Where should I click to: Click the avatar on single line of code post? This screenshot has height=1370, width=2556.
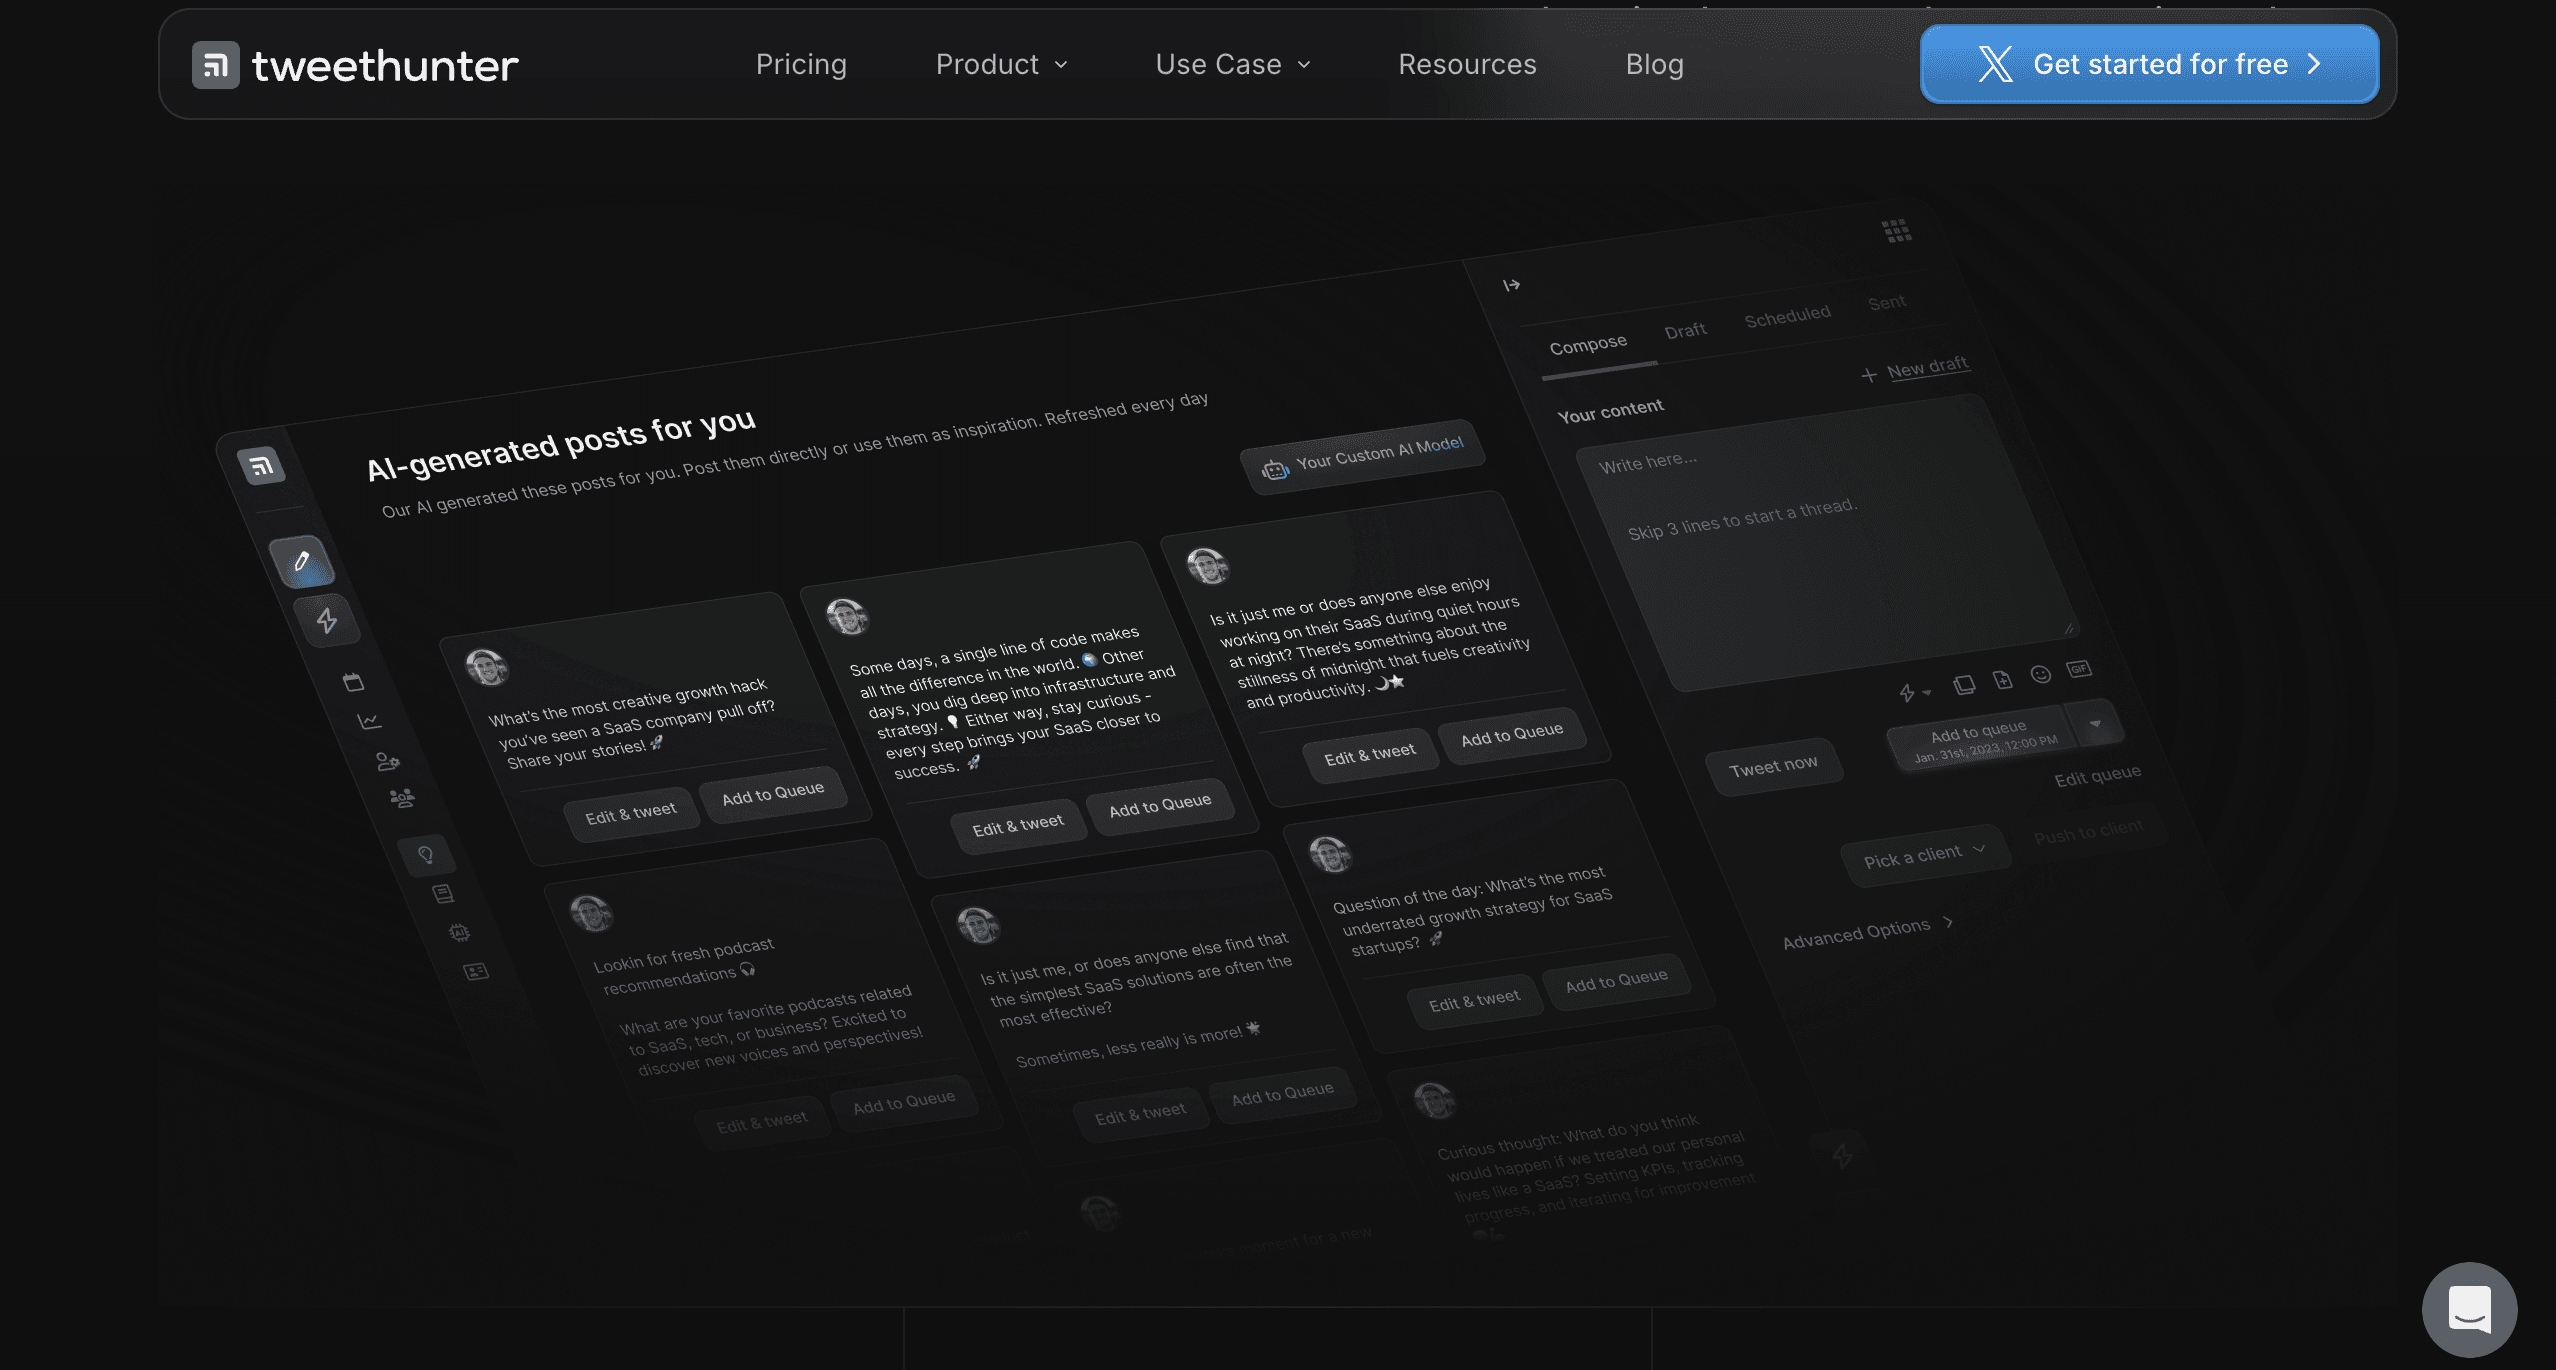tap(847, 616)
